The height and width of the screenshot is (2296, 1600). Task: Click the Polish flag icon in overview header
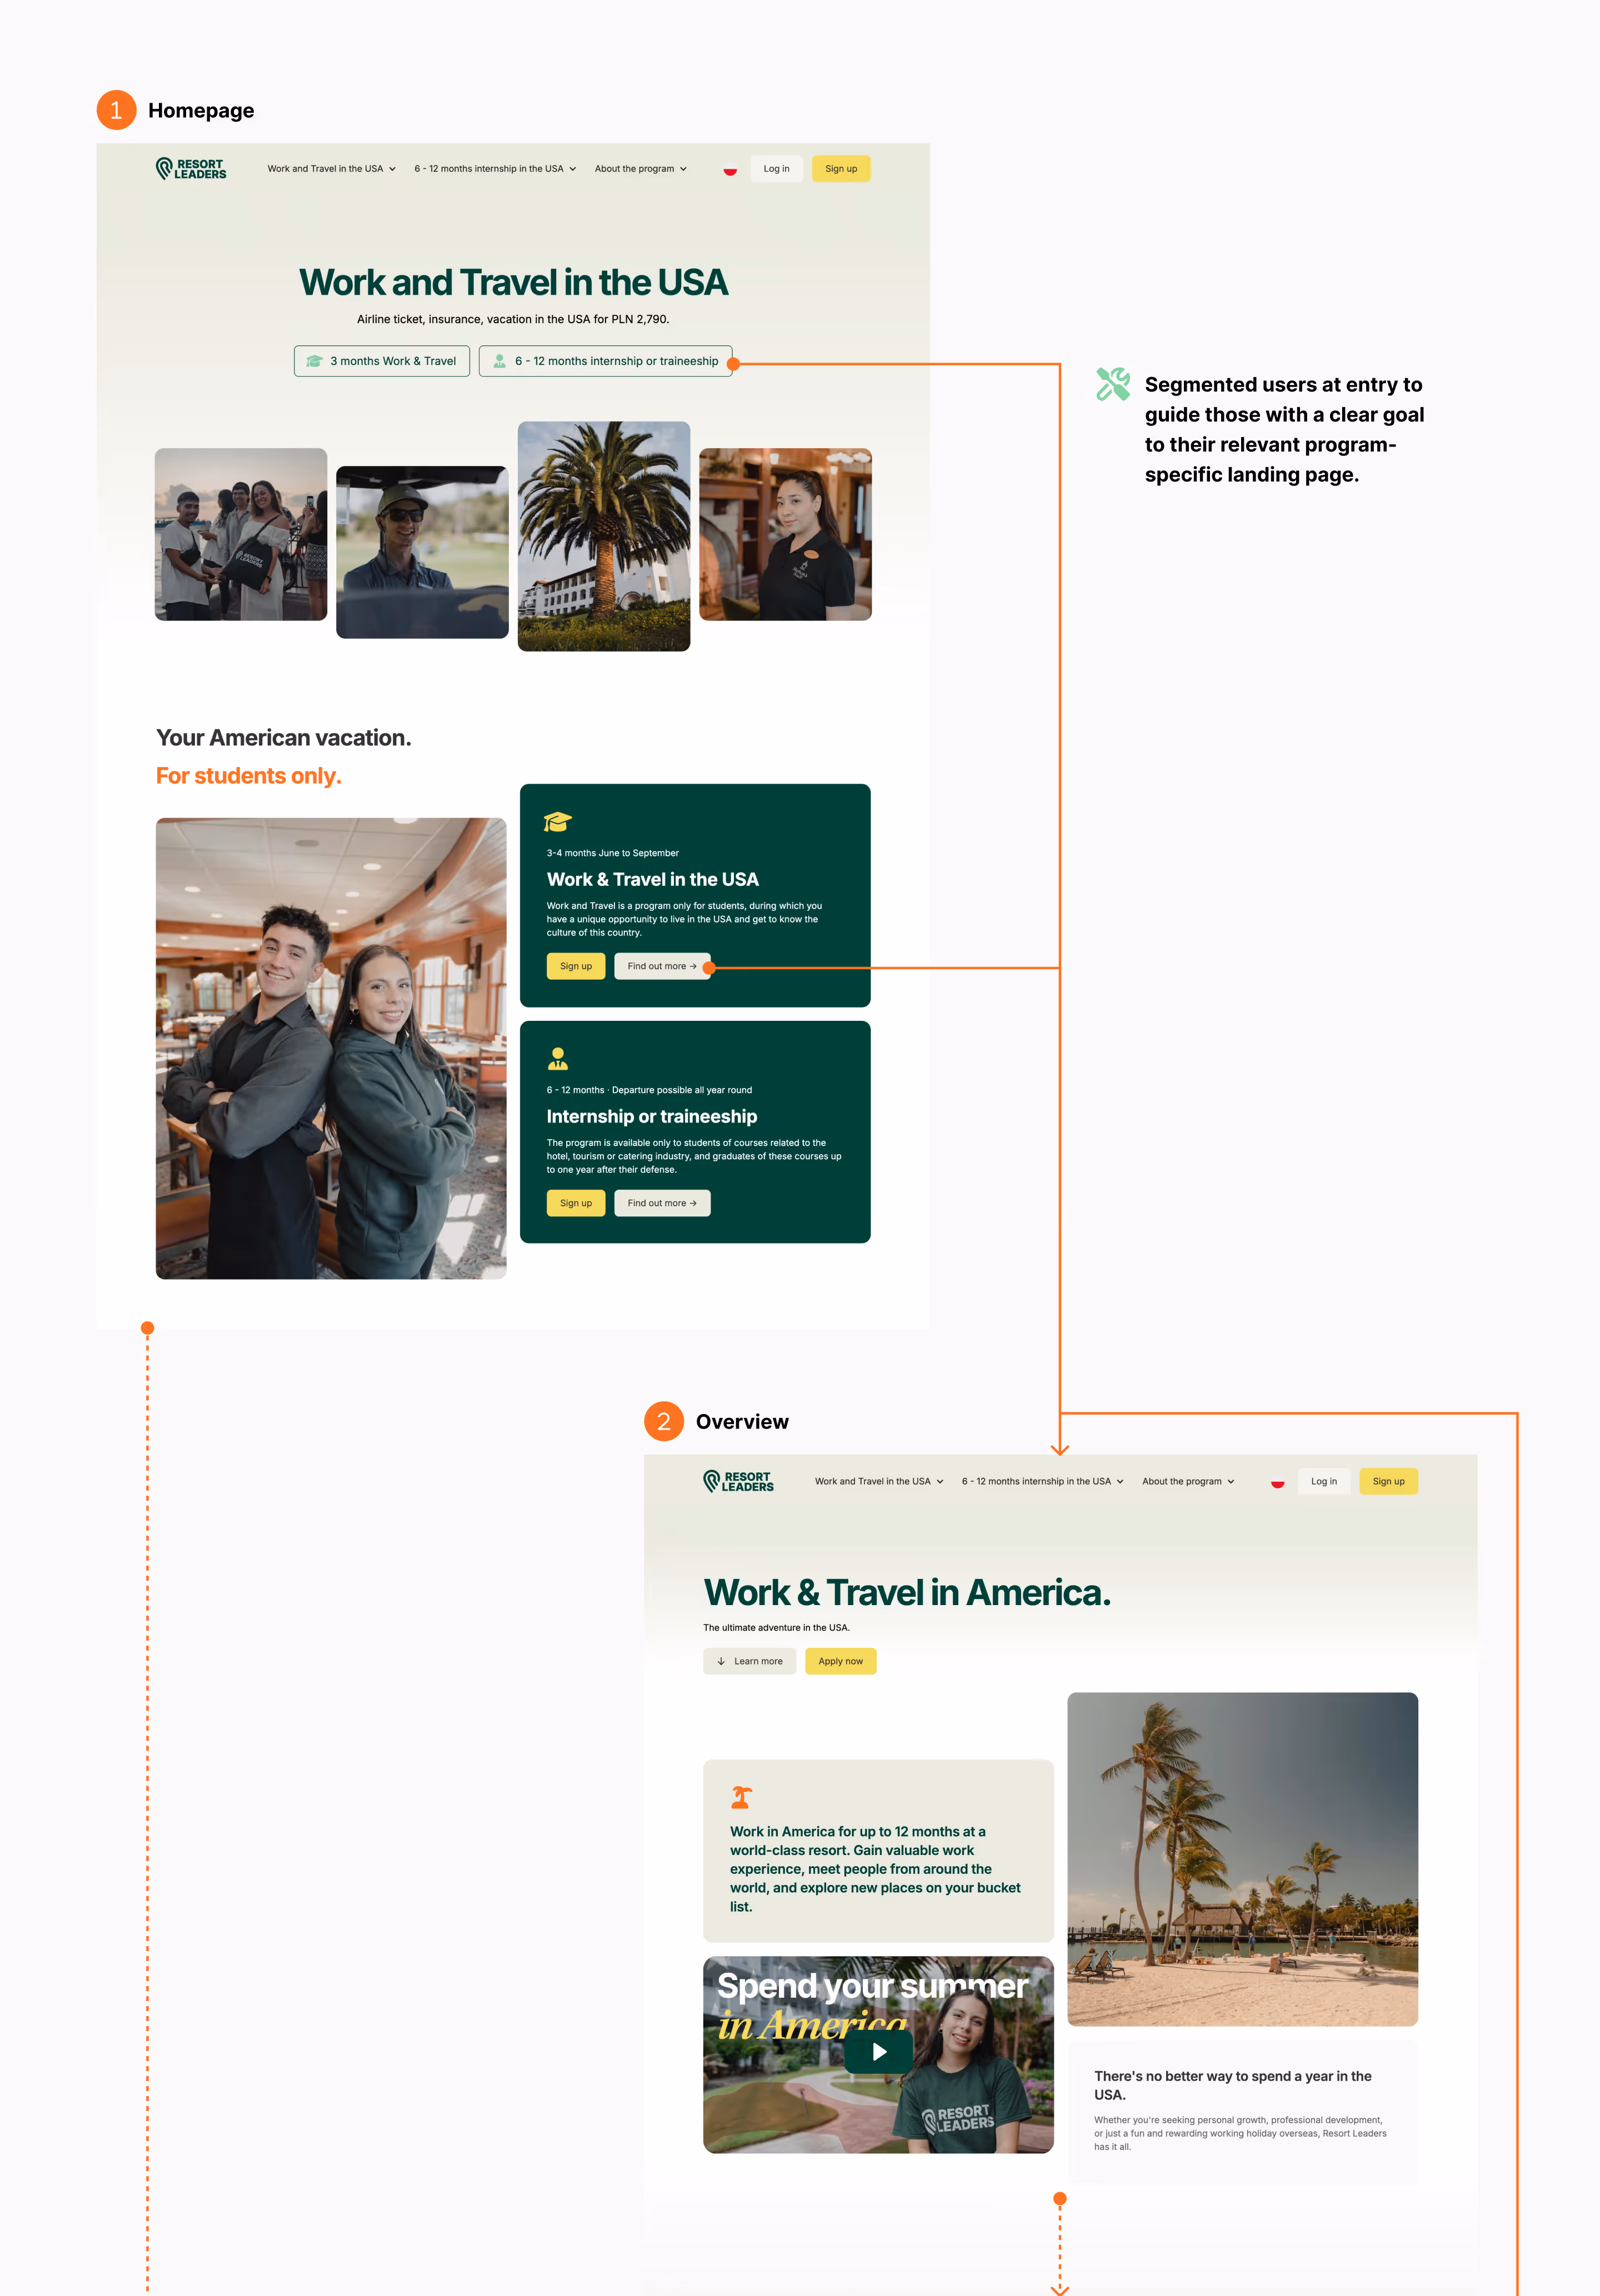(1277, 1482)
